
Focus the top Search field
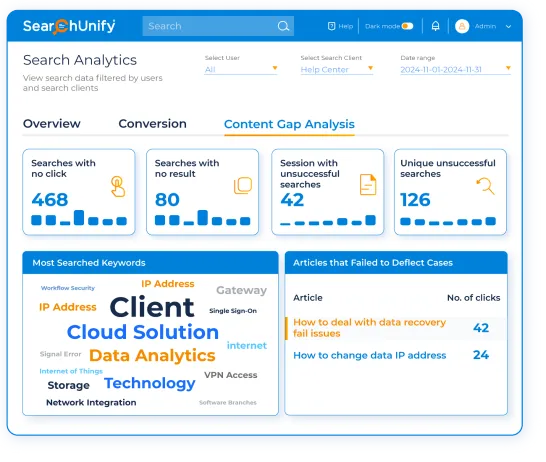click(x=218, y=26)
